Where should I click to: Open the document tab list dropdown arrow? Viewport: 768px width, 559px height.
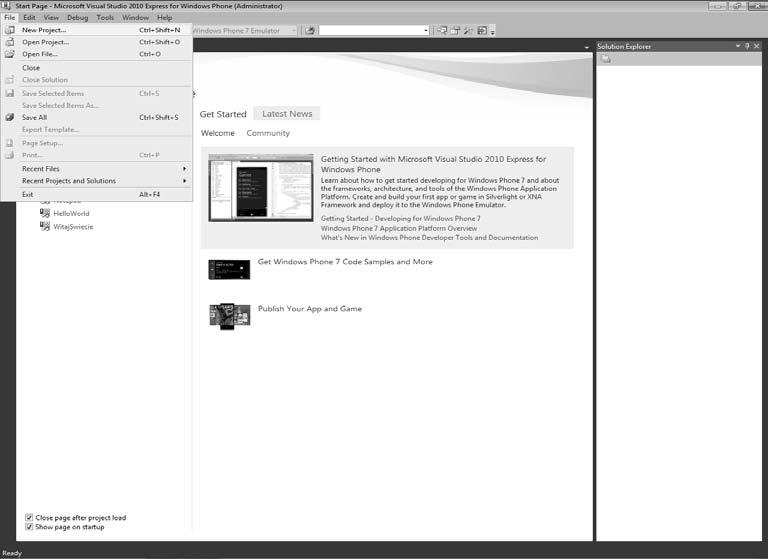pyautogui.click(x=586, y=48)
